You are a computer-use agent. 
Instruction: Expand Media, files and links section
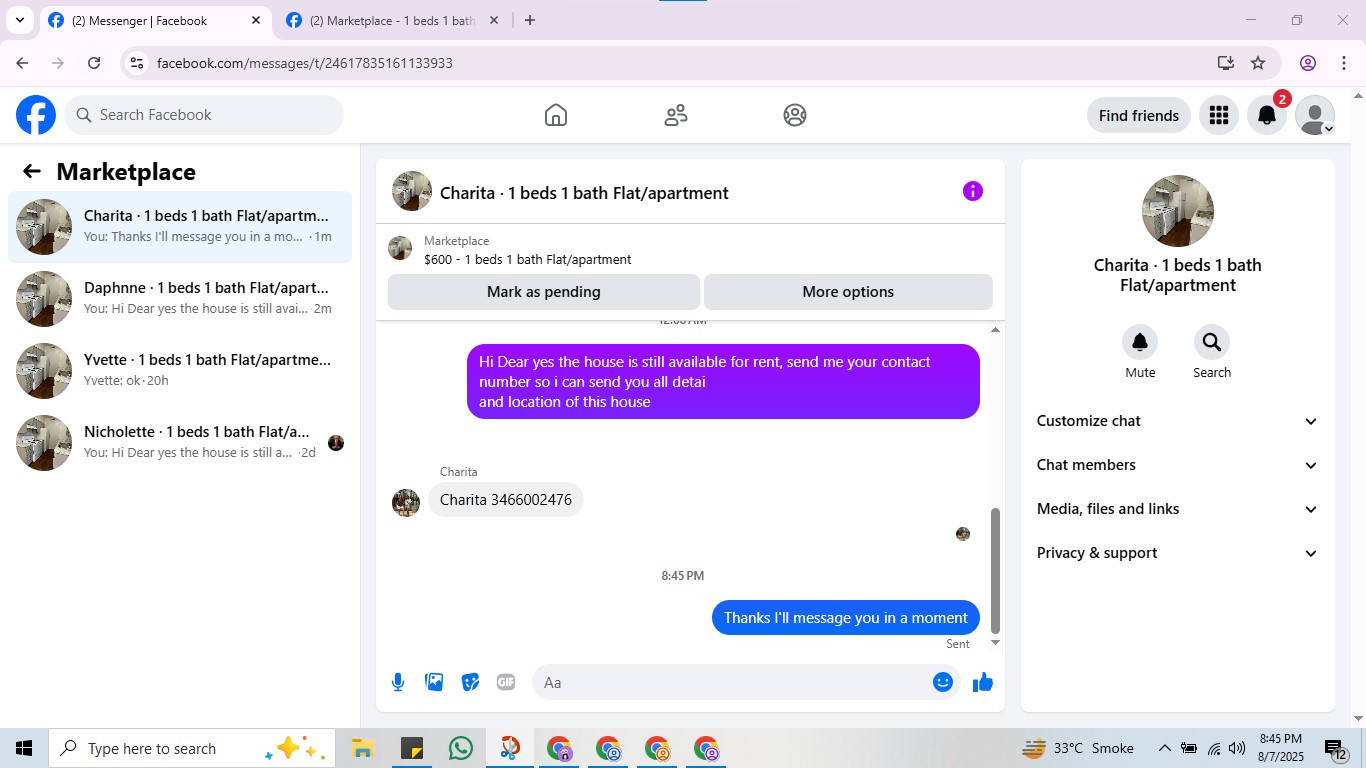(x=1178, y=509)
